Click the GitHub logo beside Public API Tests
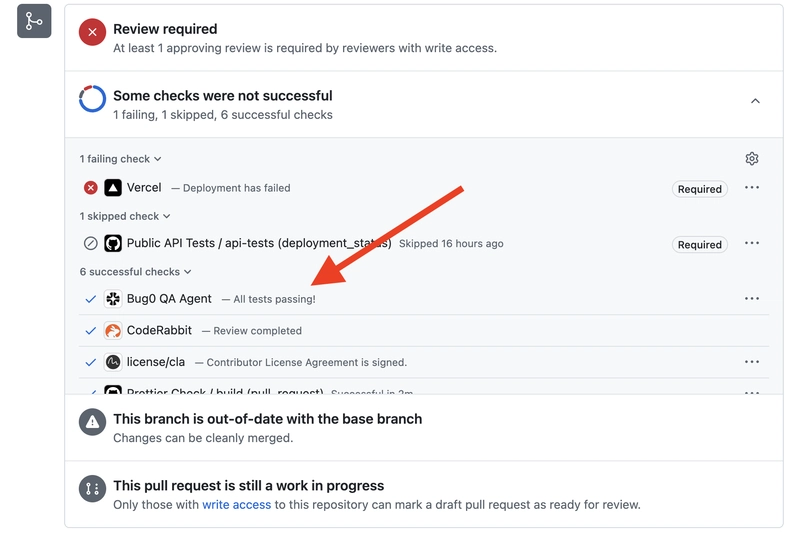 (x=113, y=243)
